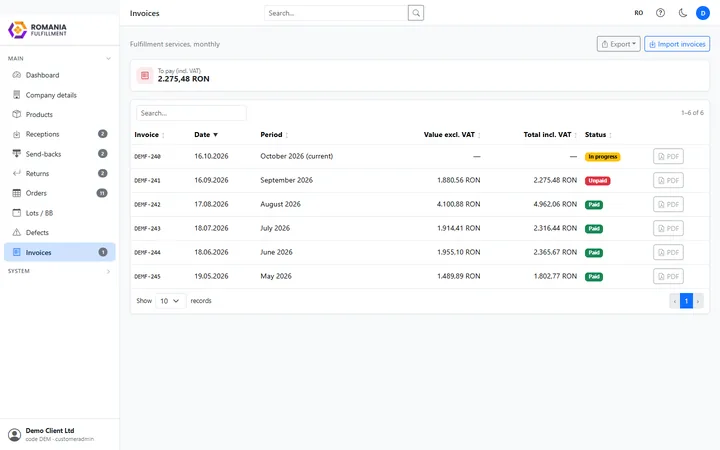Viewport: 720px width, 450px height.
Task: Click date 19.05.2026
Action: click(211, 276)
